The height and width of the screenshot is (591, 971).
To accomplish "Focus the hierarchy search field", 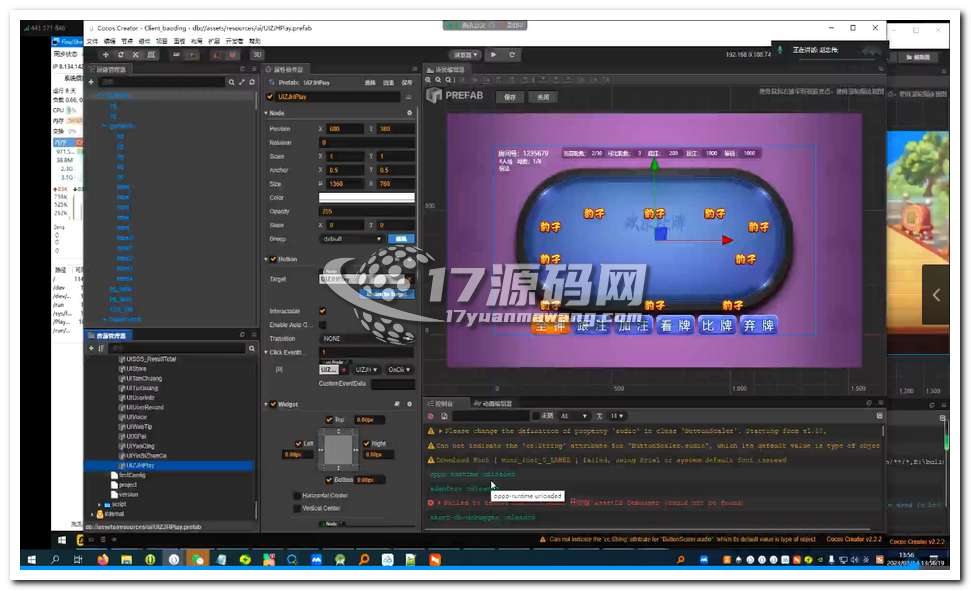I will pyautogui.click(x=162, y=82).
